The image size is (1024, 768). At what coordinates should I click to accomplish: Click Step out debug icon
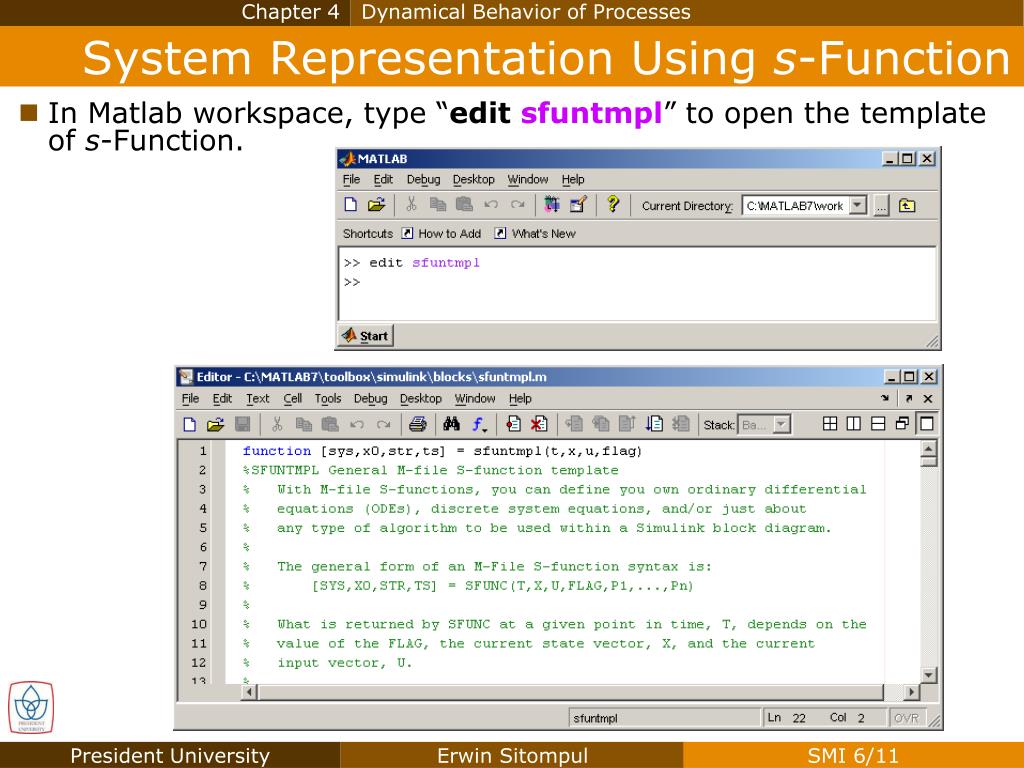pyautogui.click(x=627, y=424)
